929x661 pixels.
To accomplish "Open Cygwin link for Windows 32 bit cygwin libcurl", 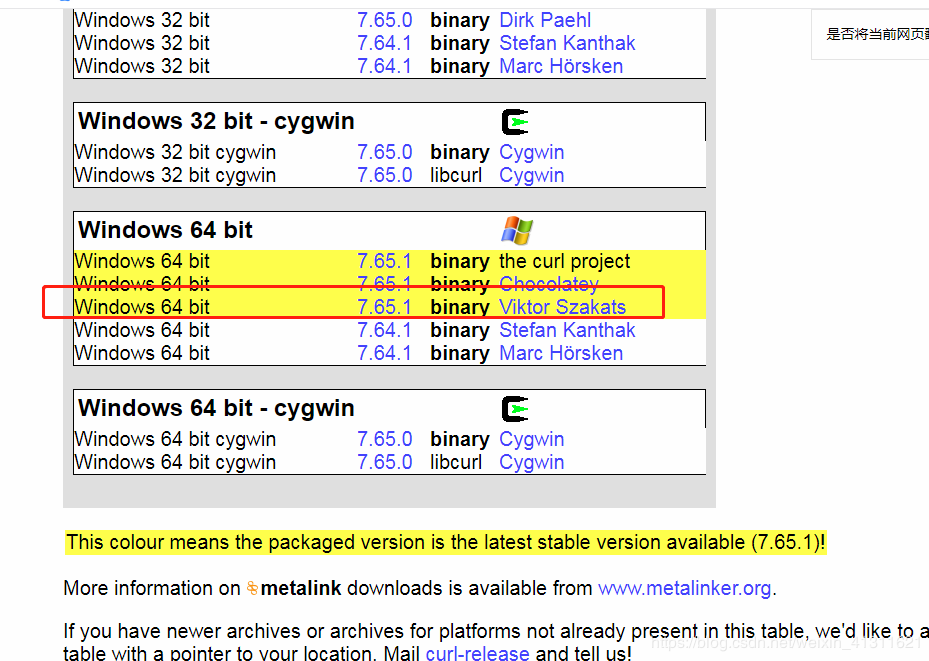I will tap(531, 175).
